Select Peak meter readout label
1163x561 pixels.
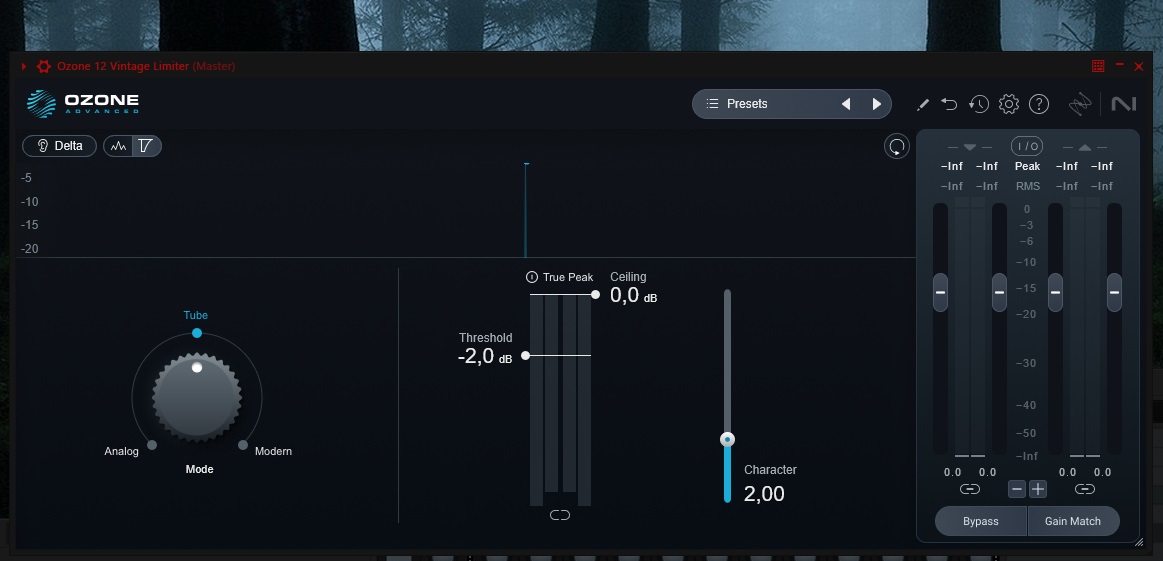click(1027, 166)
